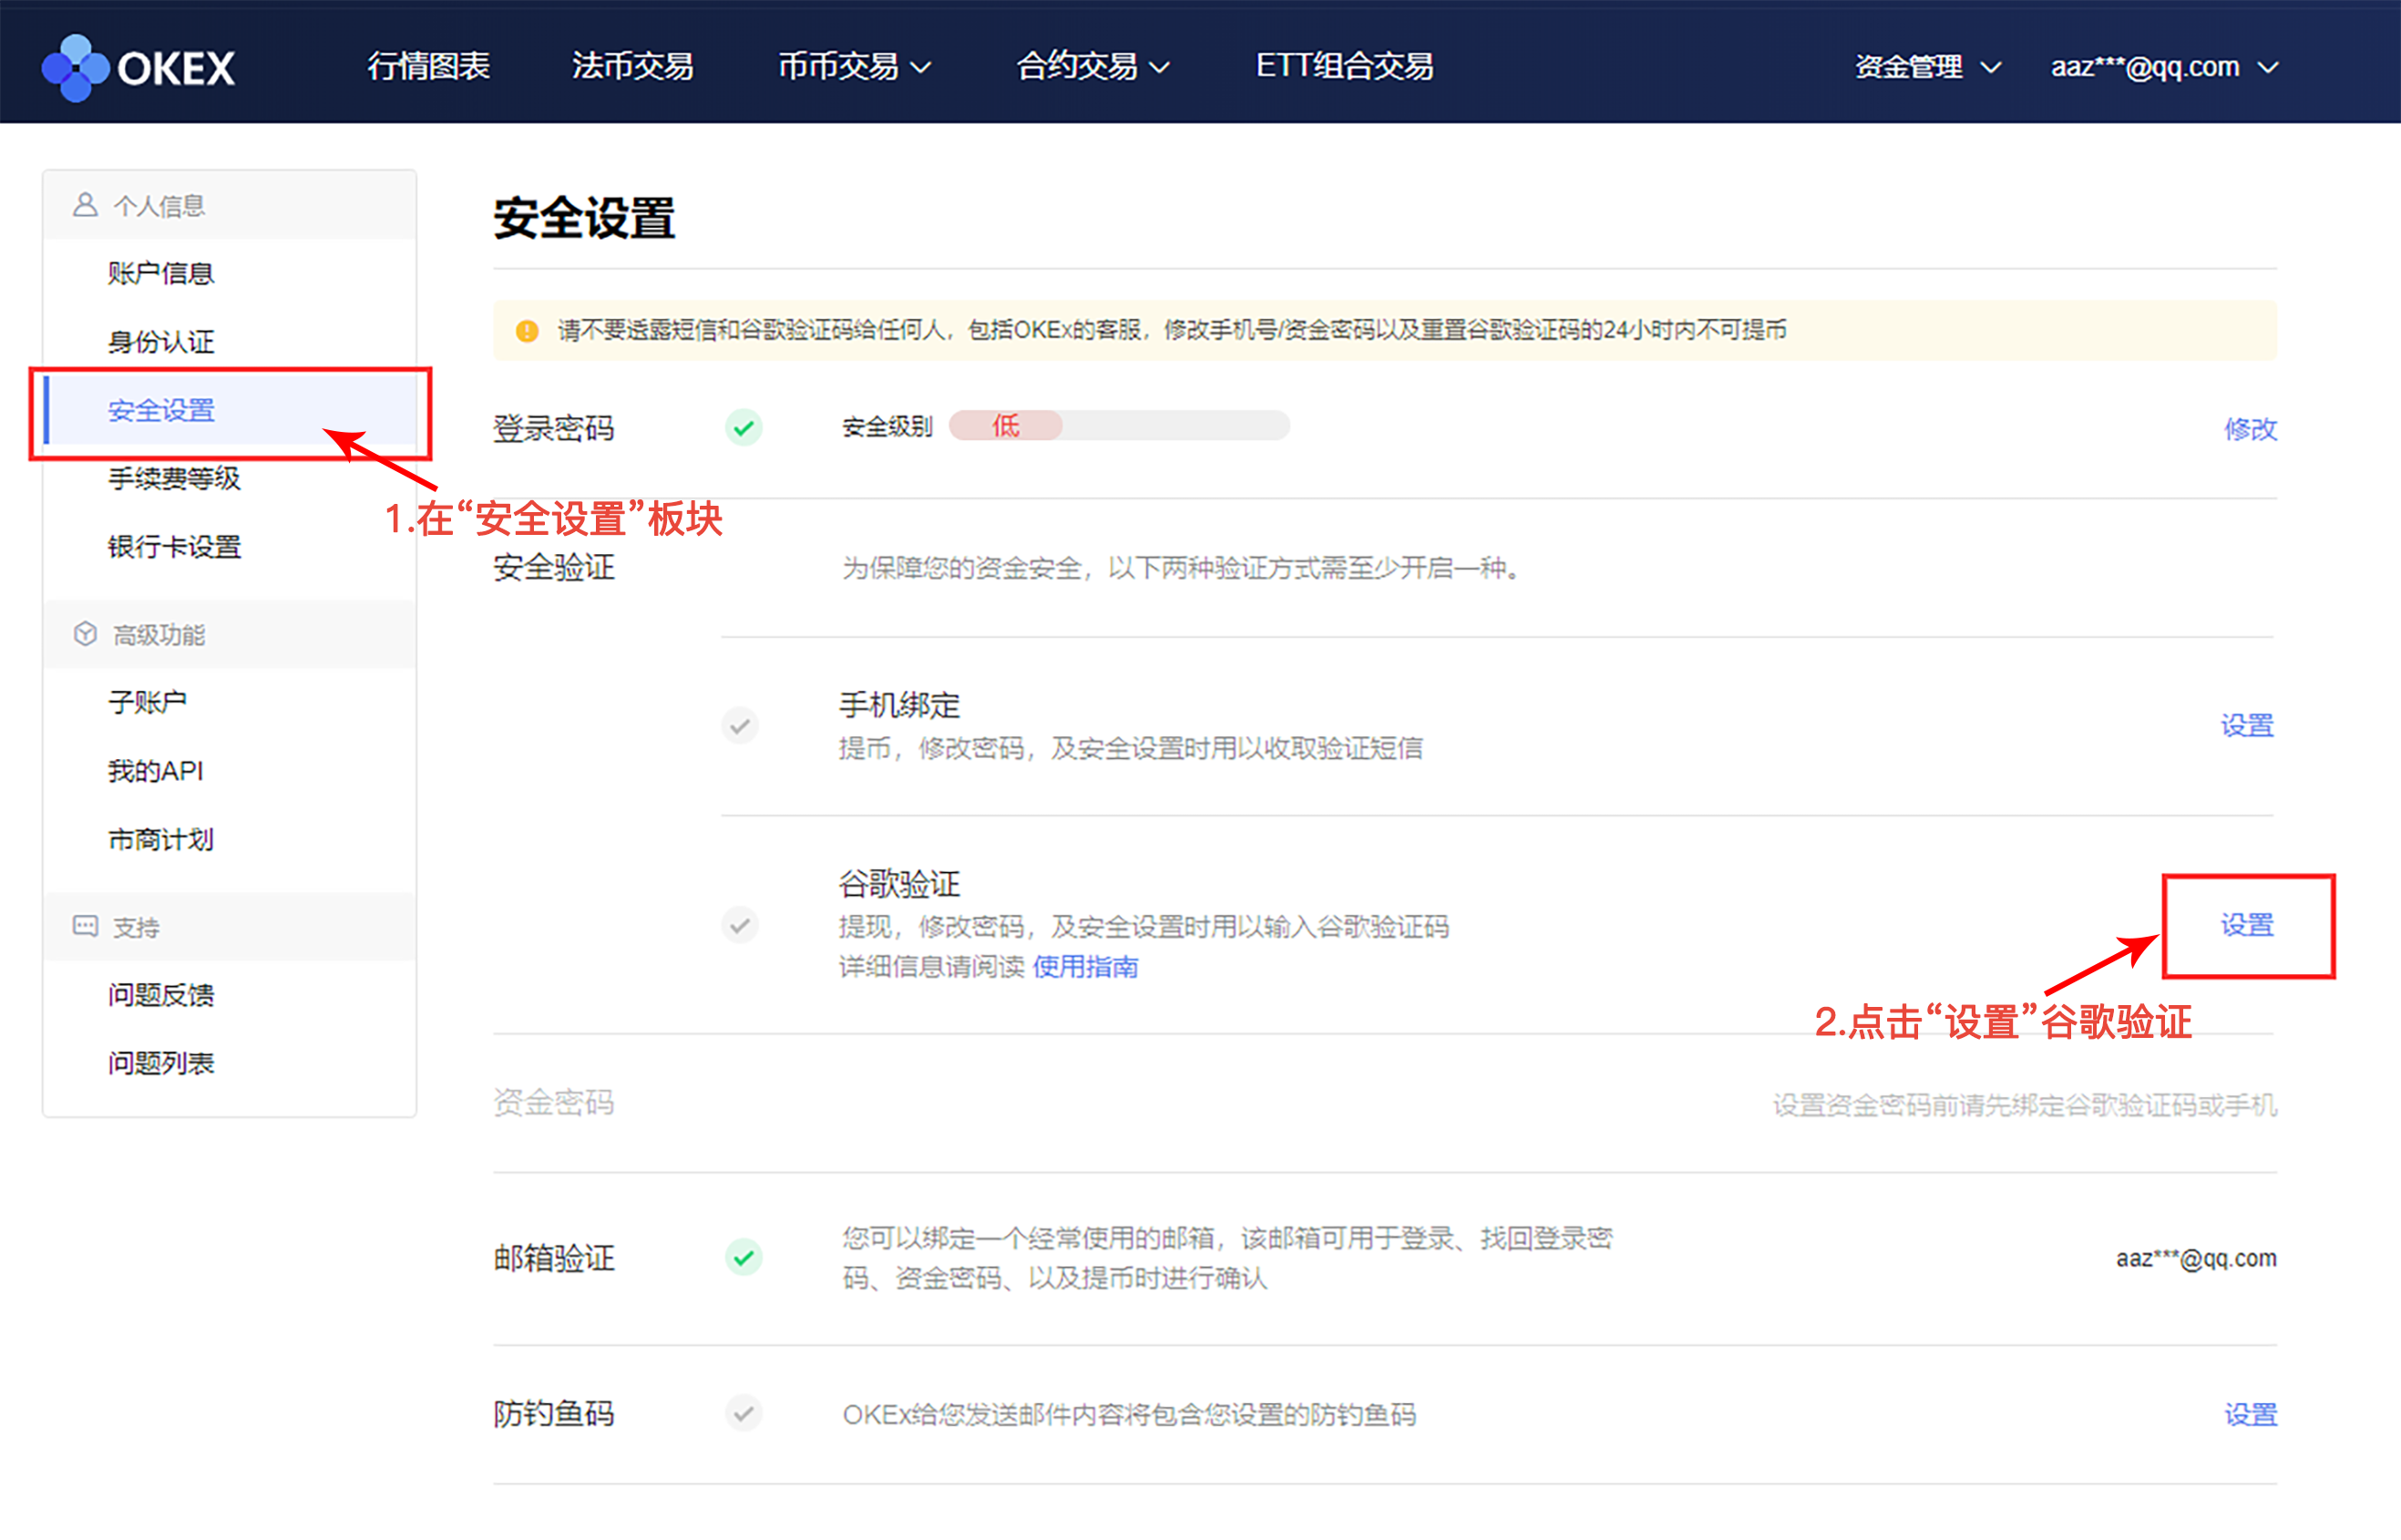Click 设置 for 手机绑定
The image size is (2401, 1540).
click(2248, 725)
